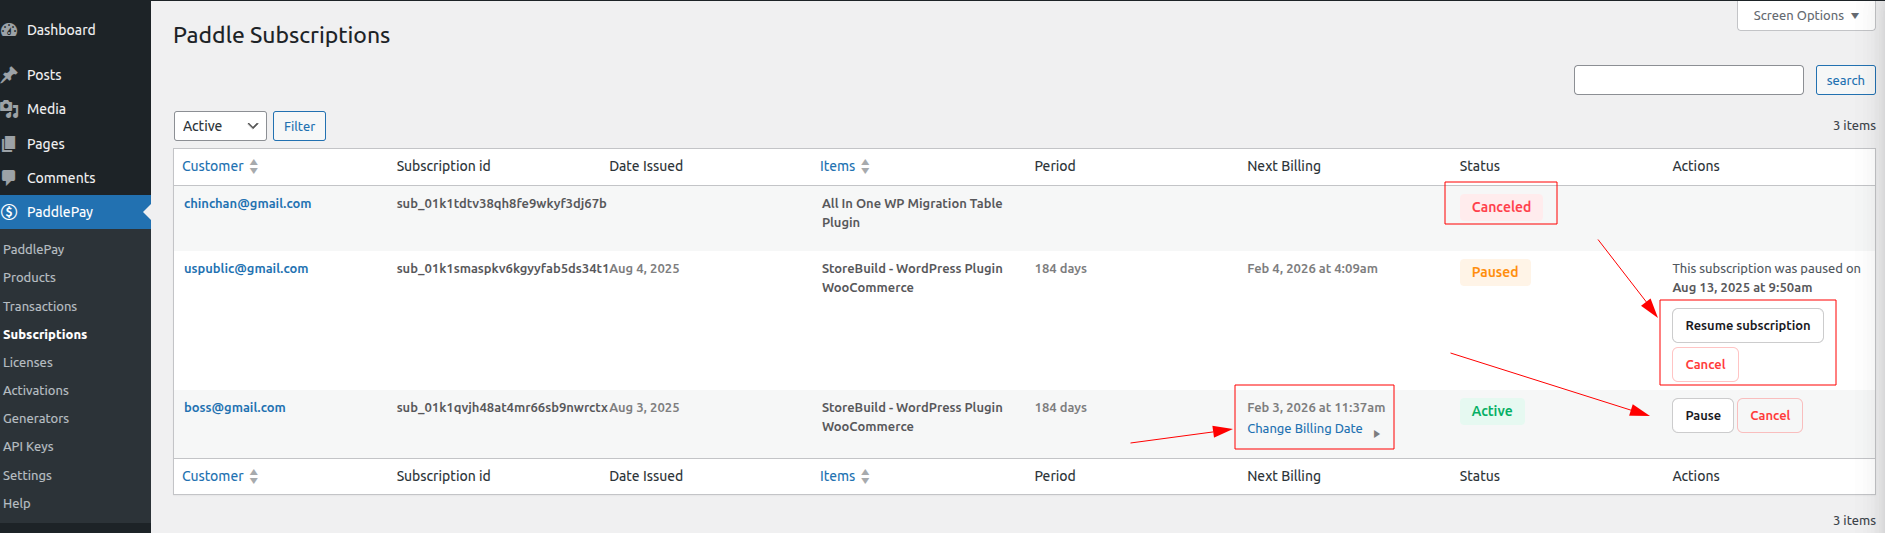This screenshot has height=533, width=1885.
Task: Open API Keys submenu page
Action: point(28,447)
